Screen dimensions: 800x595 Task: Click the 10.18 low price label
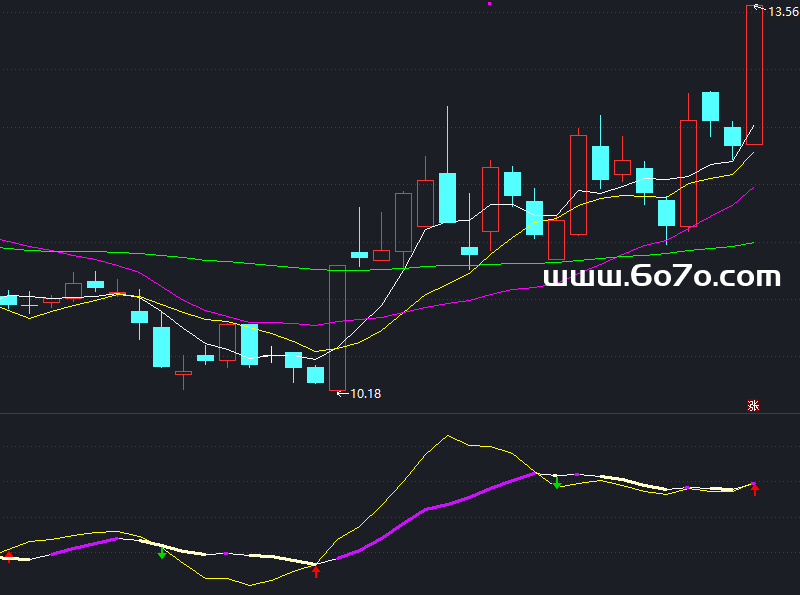366,394
